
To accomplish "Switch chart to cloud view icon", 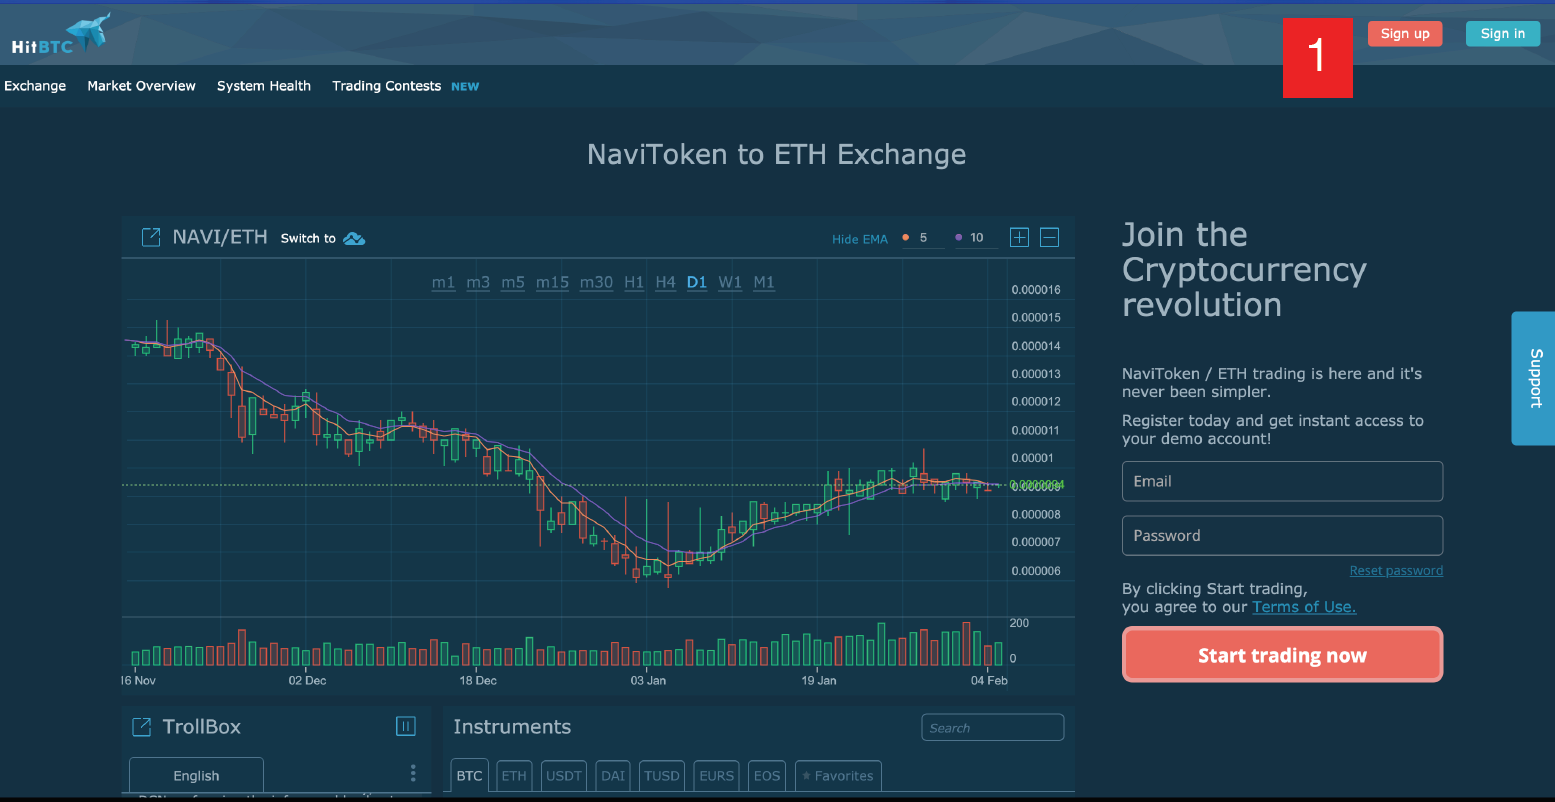I will click(354, 238).
